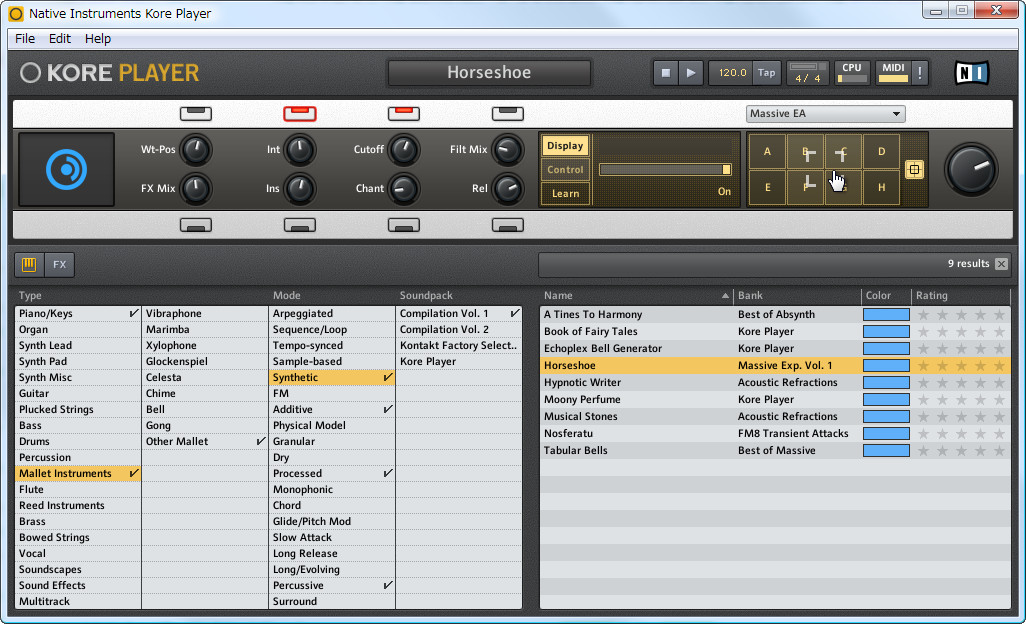1026x624 pixels.
Task: Select Mallet Instruments type
Action: pyautogui.click(x=78, y=474)
